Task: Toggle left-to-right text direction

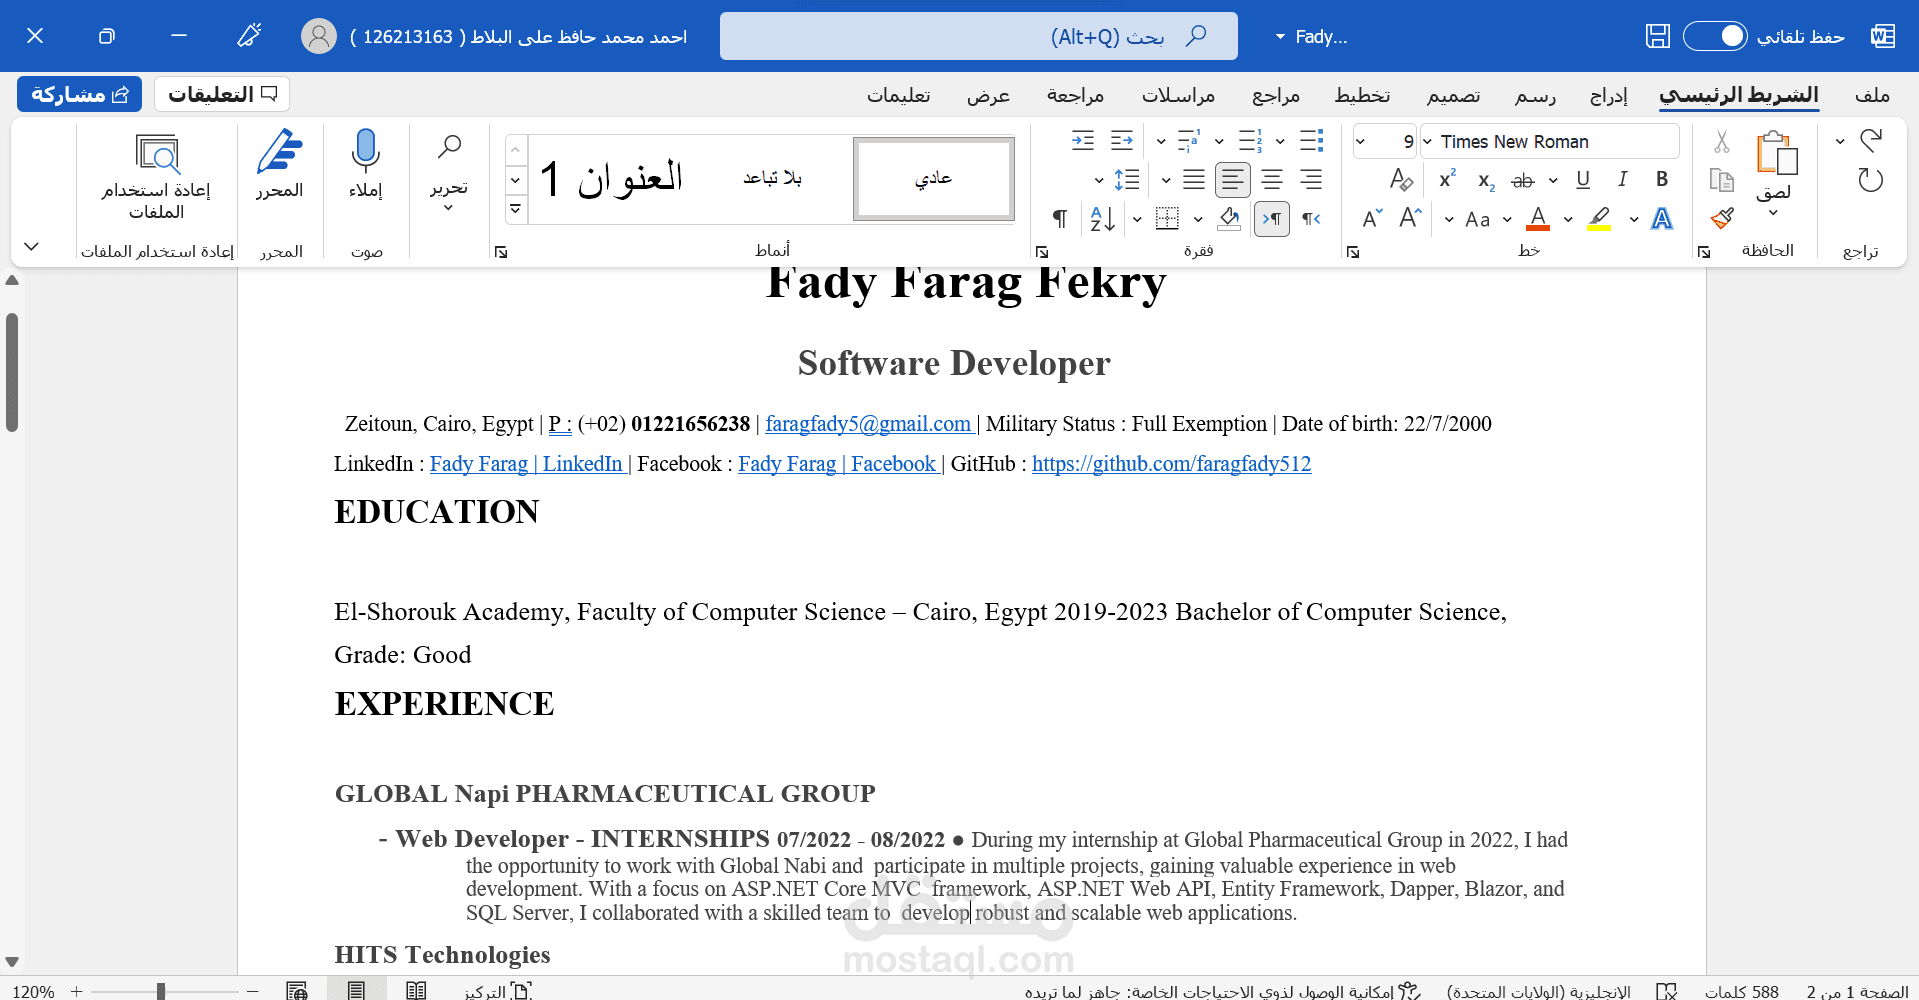Action: pos(1272,219)
